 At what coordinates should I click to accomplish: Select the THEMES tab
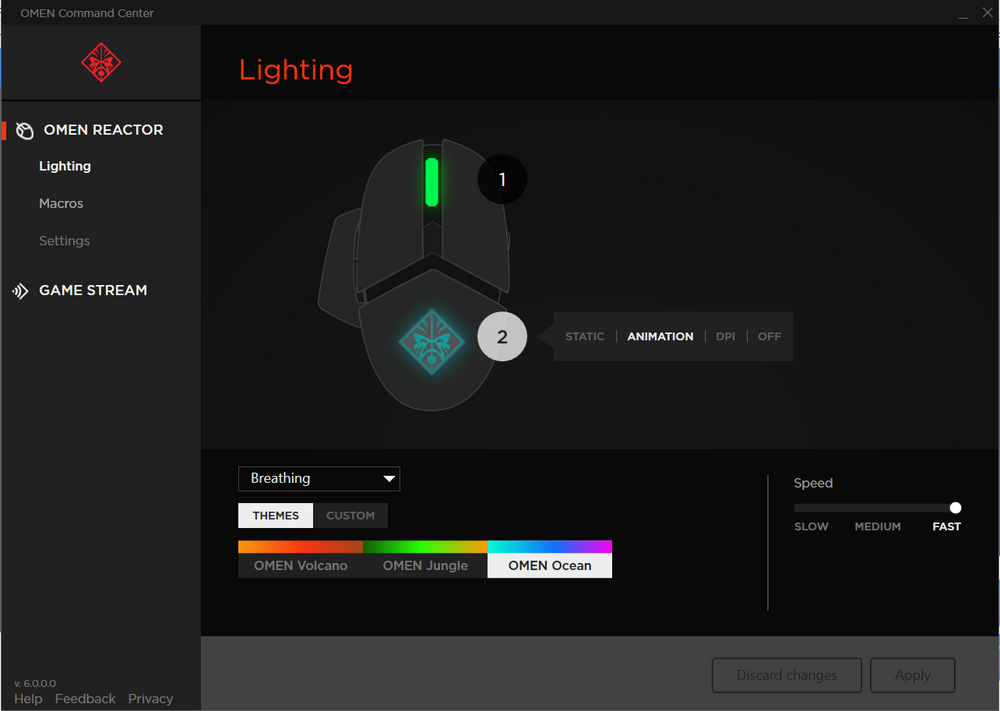276,516
